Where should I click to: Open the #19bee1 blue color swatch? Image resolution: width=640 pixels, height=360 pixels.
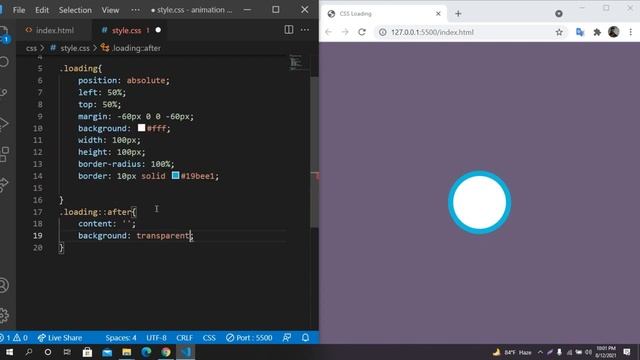[176, 176]
